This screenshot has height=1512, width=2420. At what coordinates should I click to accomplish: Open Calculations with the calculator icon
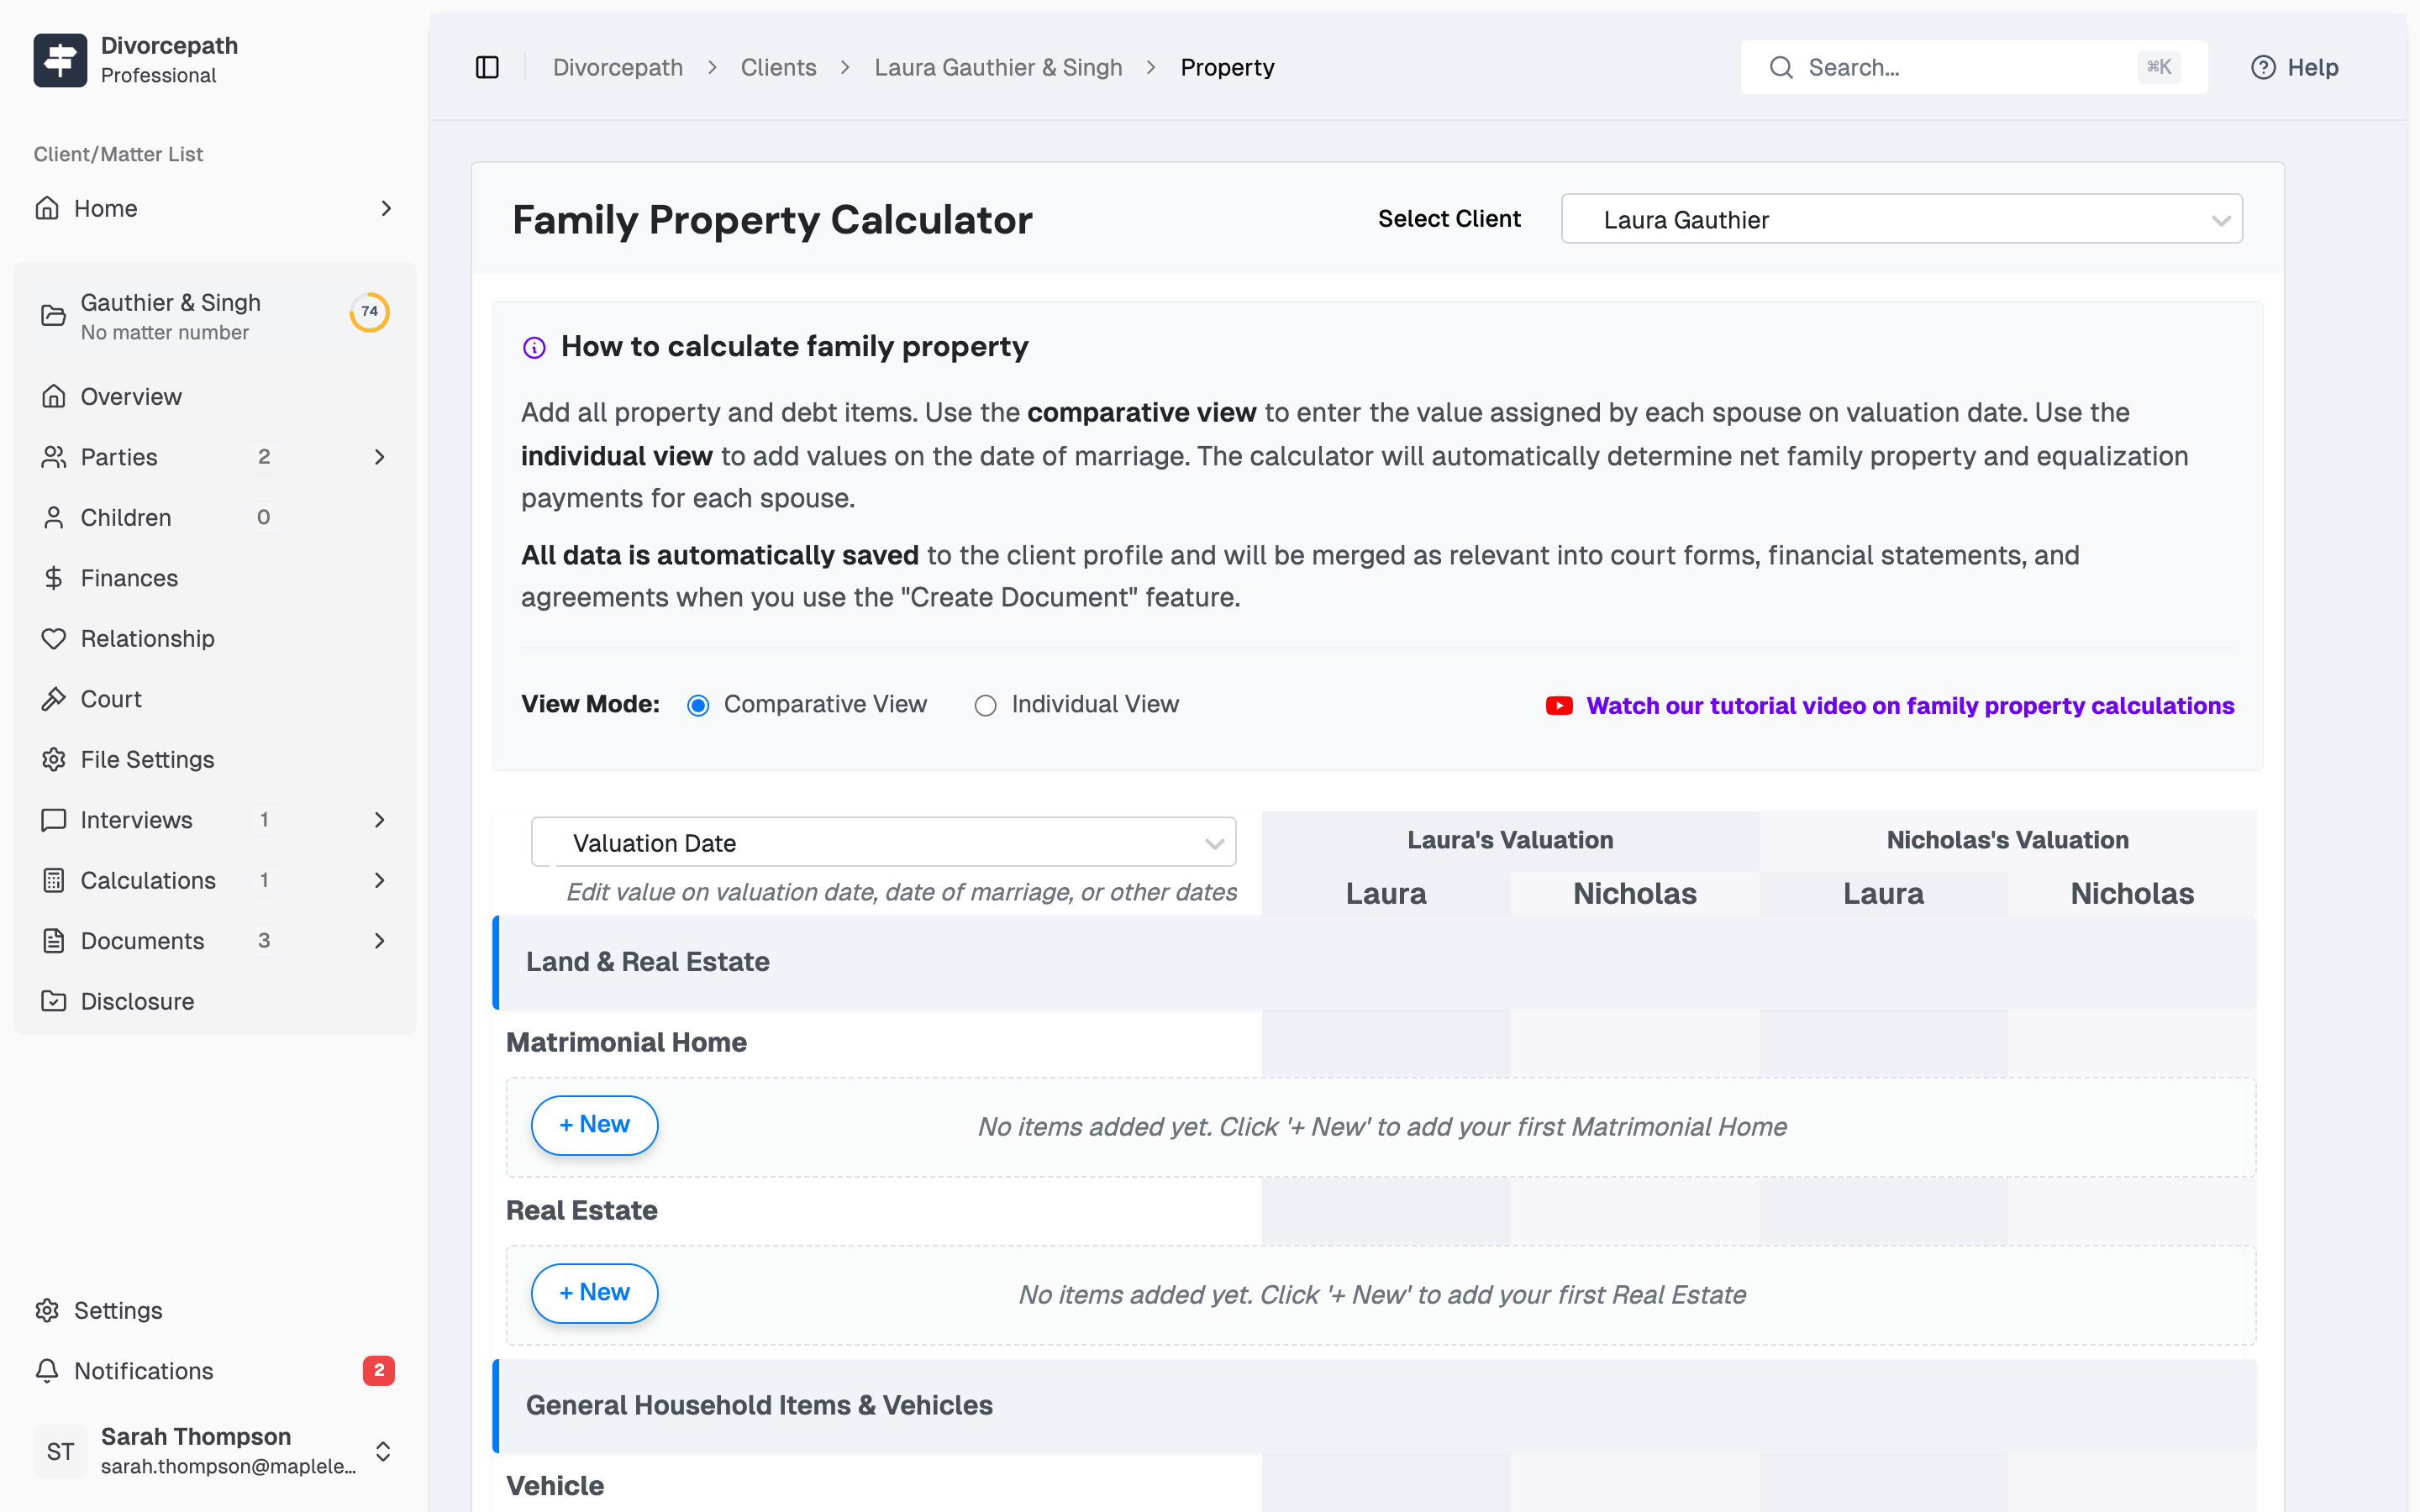click(54, 880)
